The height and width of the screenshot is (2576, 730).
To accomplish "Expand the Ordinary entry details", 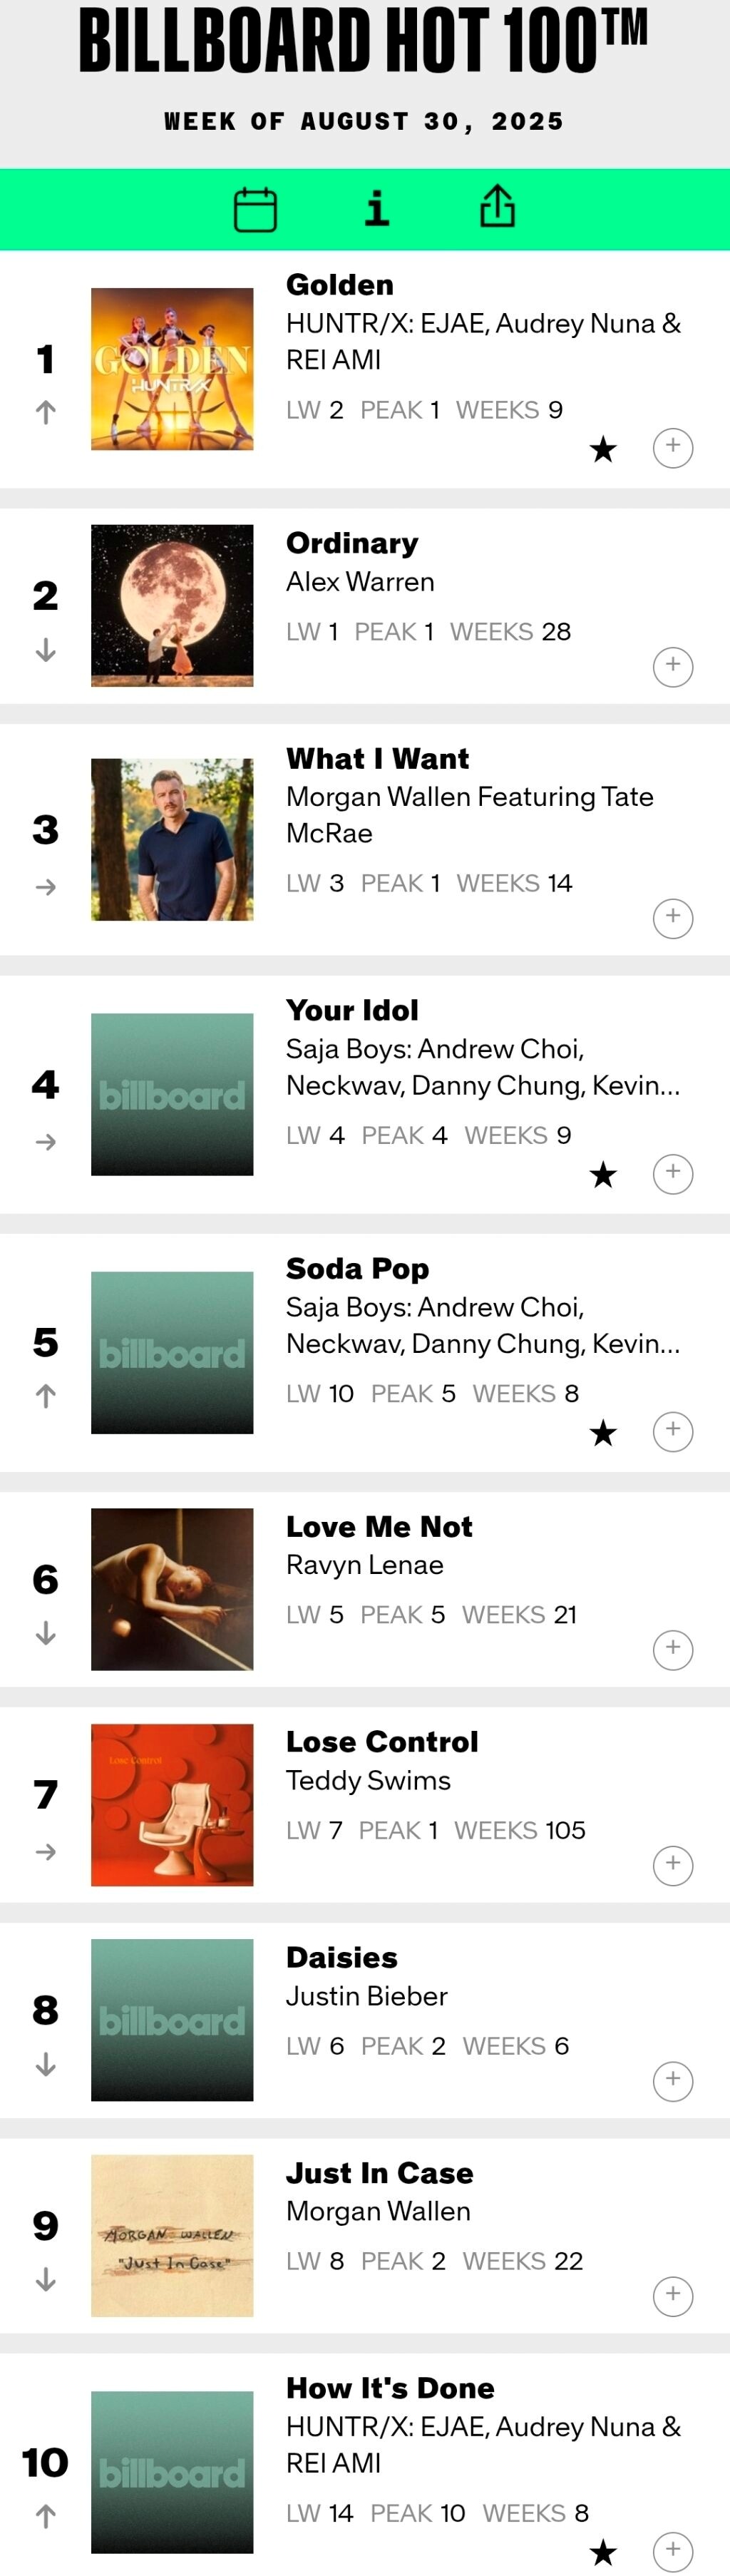I will pos(673,666).
